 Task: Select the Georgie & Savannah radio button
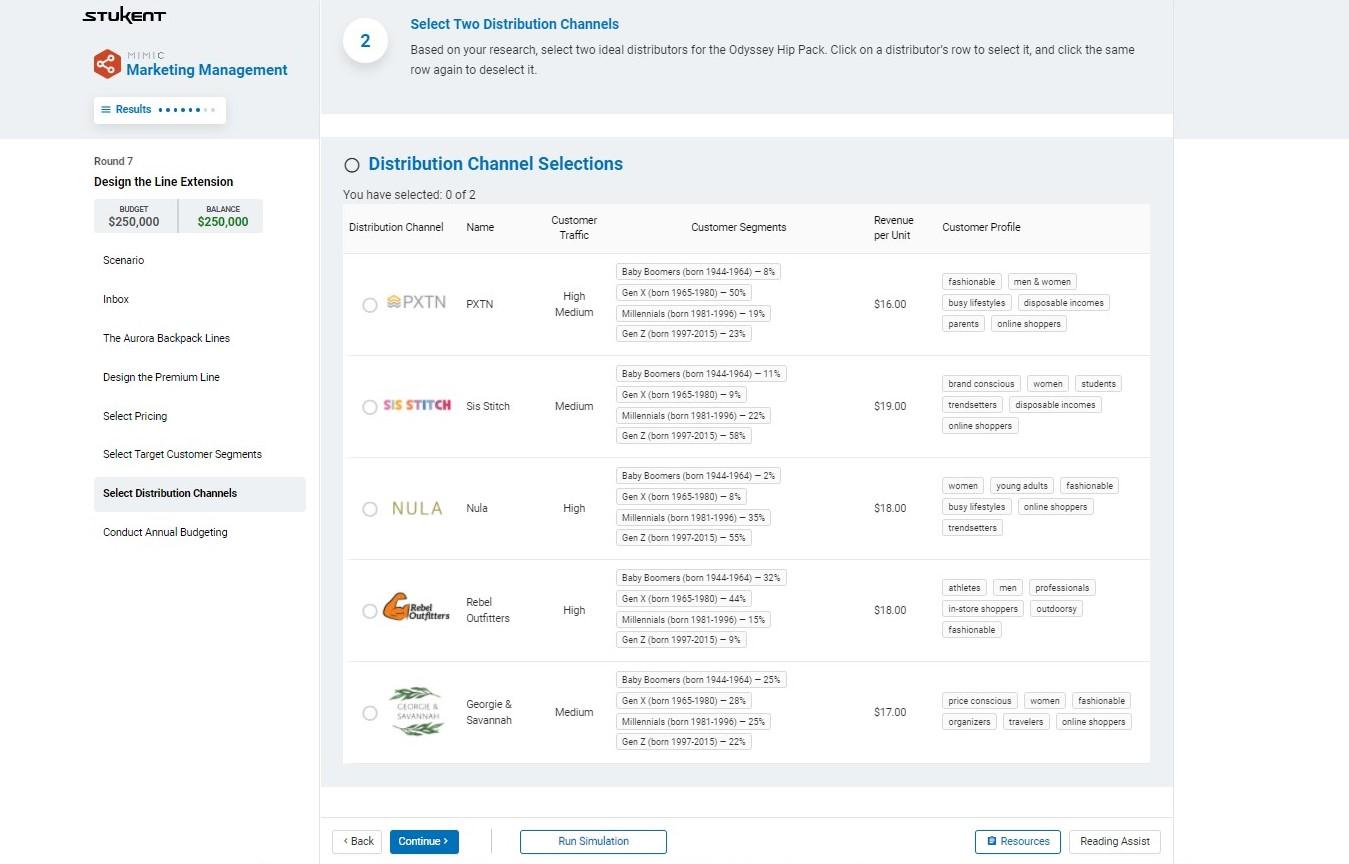(369, 712)
